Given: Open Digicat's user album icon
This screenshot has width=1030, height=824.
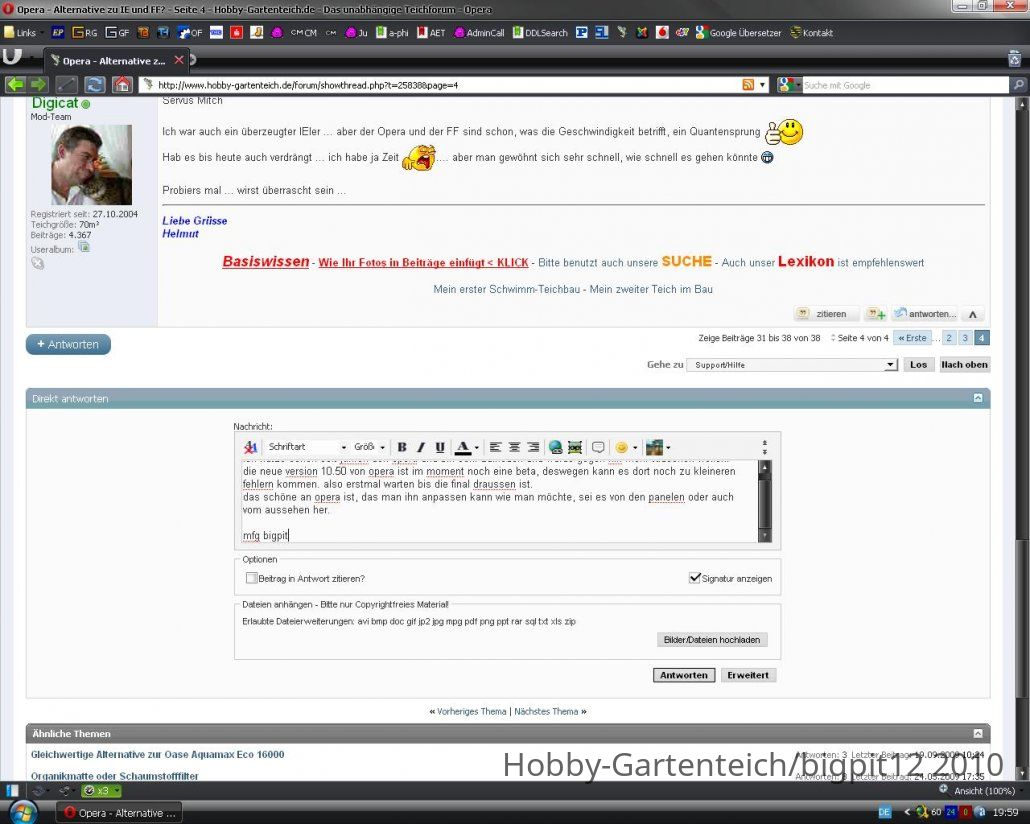Looking at the screenshot, I should tap(83, 247).
